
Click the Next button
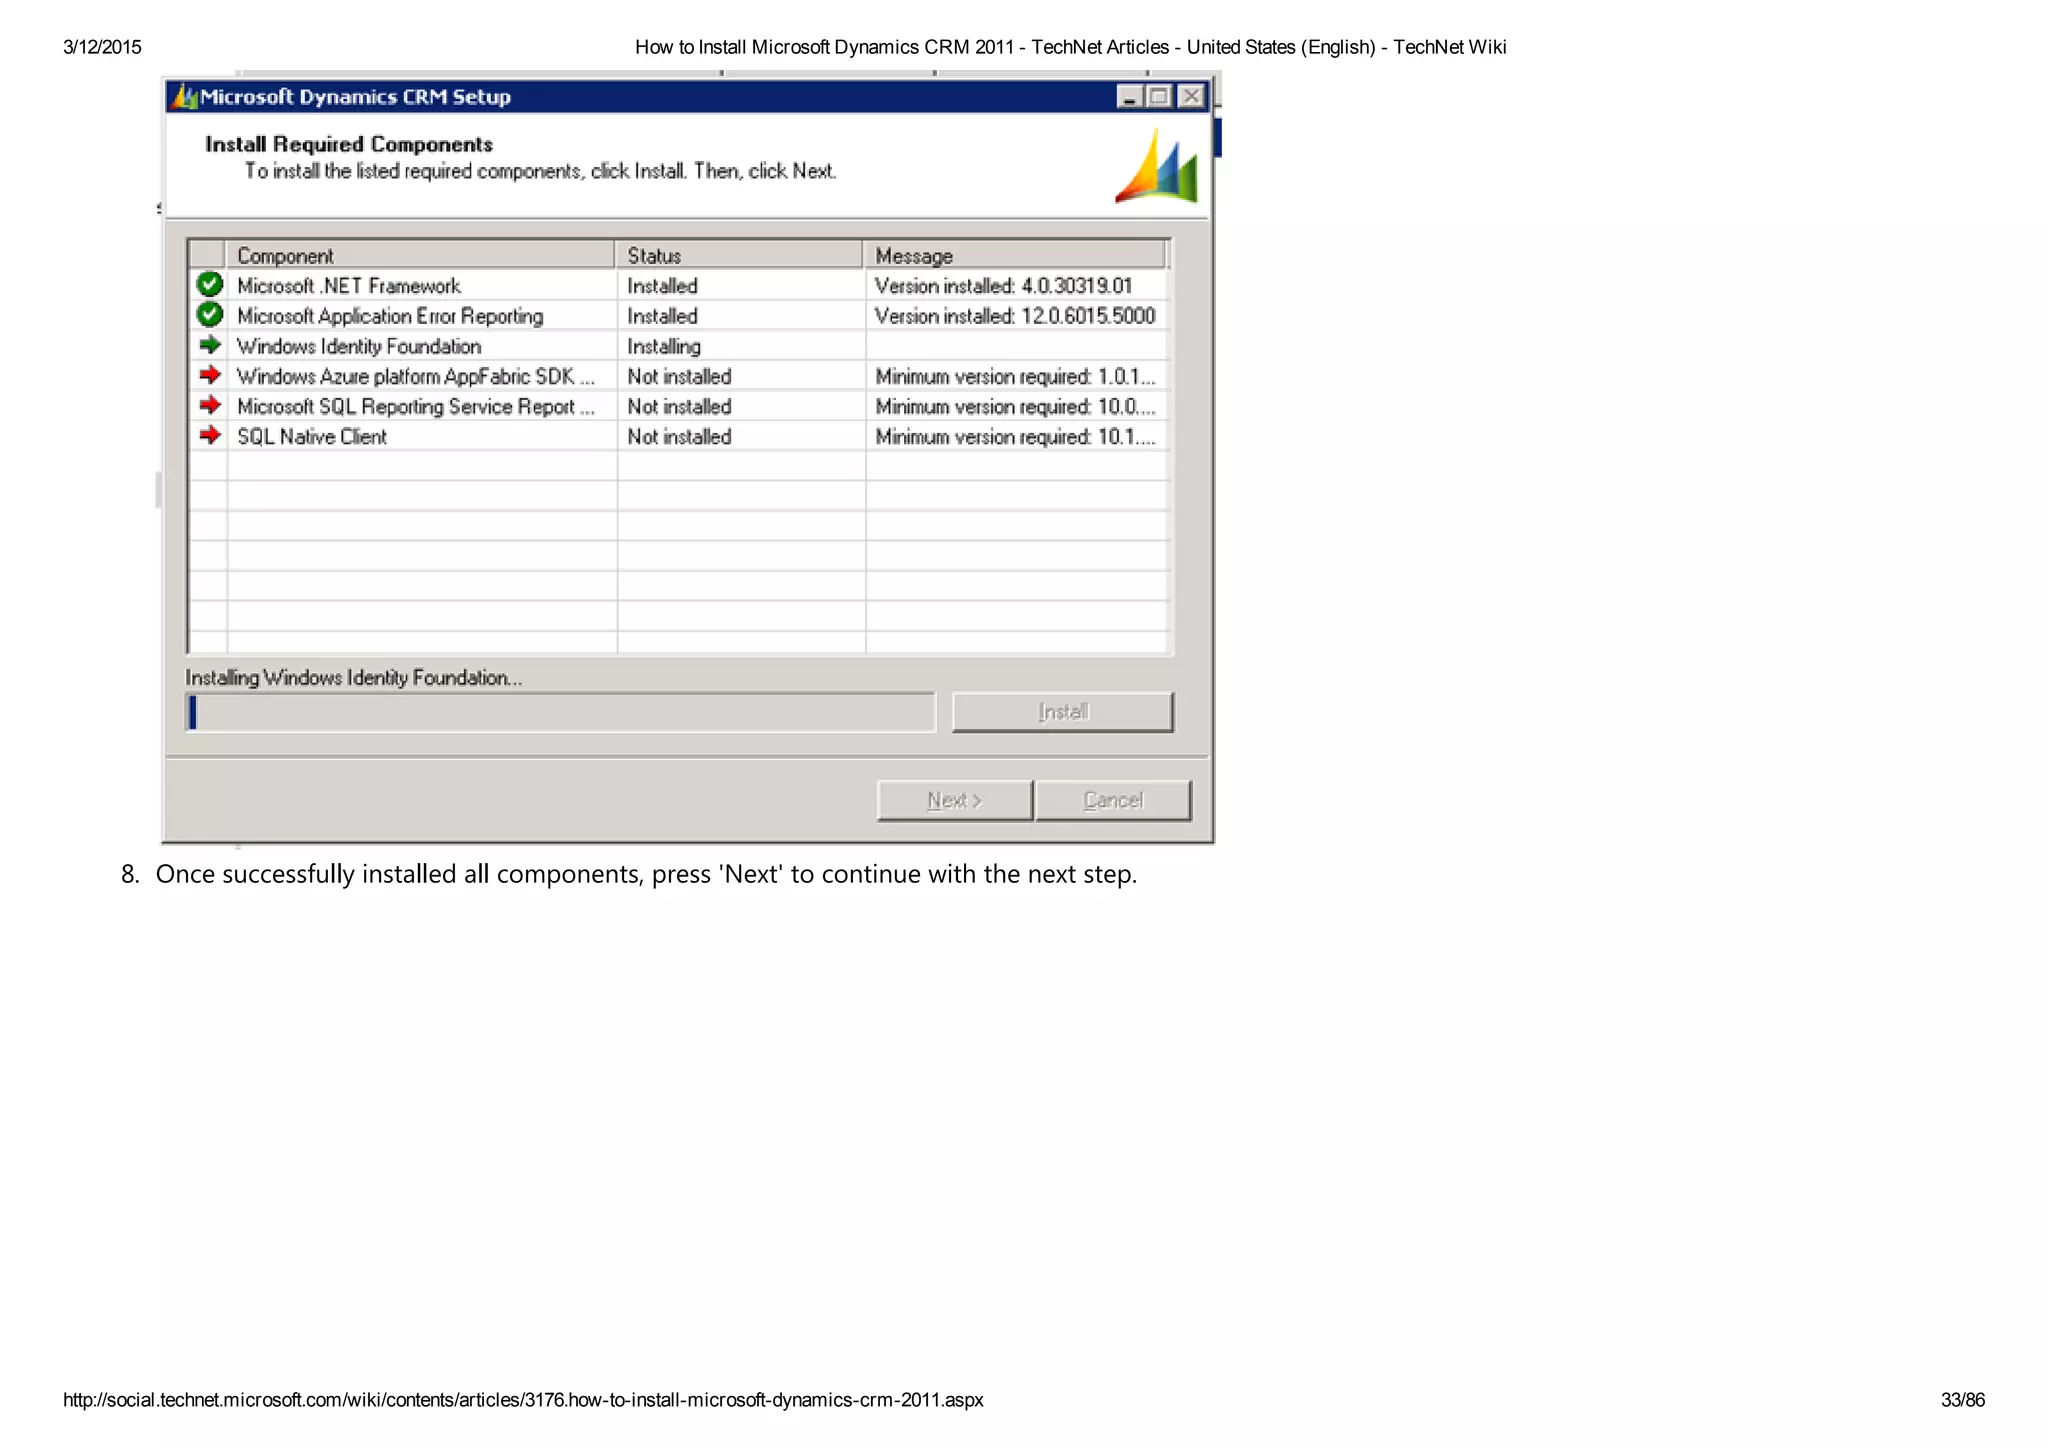point(955,800)
